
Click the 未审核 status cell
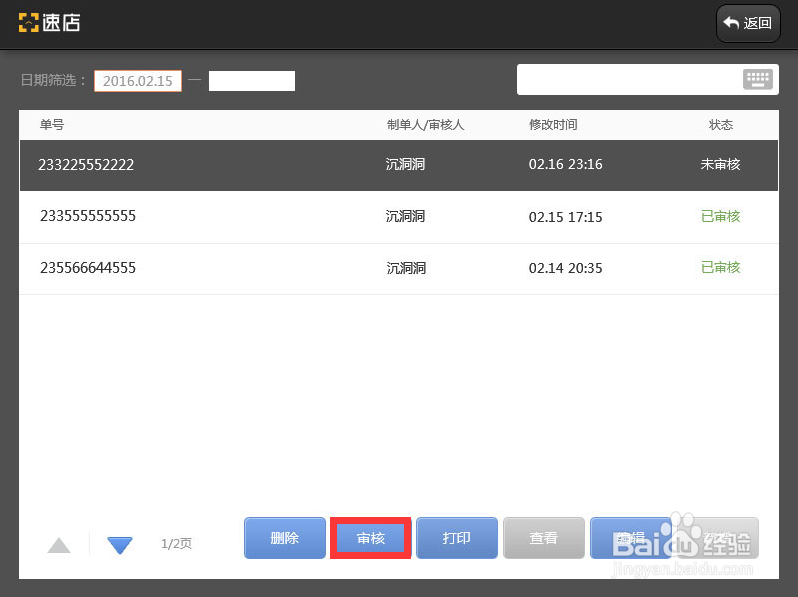point(720,164)
